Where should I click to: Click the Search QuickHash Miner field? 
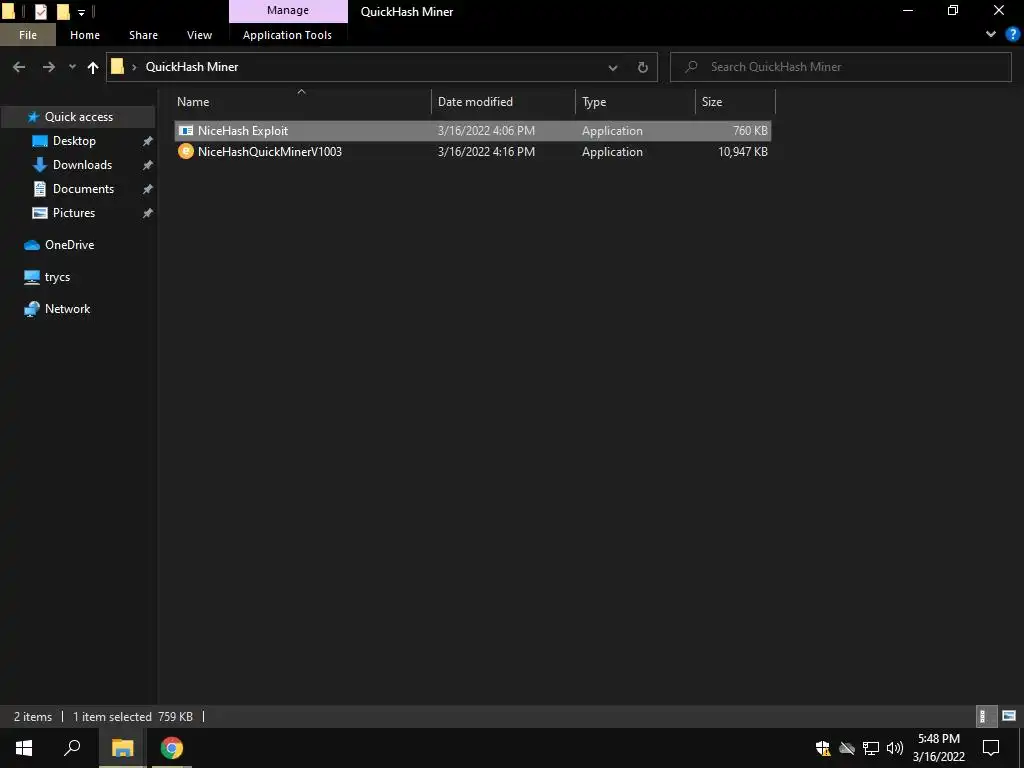(x=840, y=67)
